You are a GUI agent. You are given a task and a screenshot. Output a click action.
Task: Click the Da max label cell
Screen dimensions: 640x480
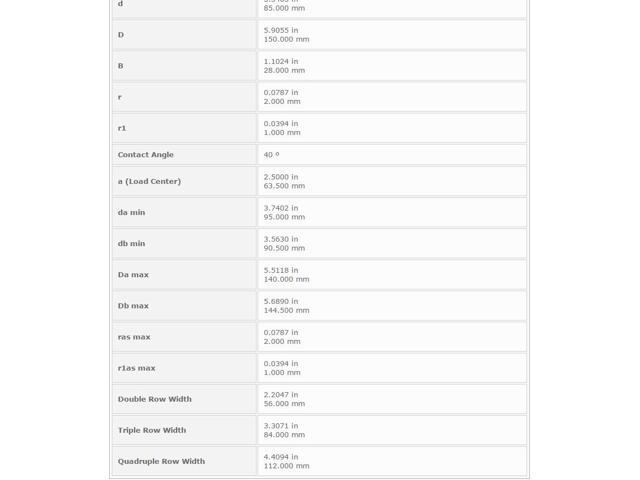[x=184, y=275]
